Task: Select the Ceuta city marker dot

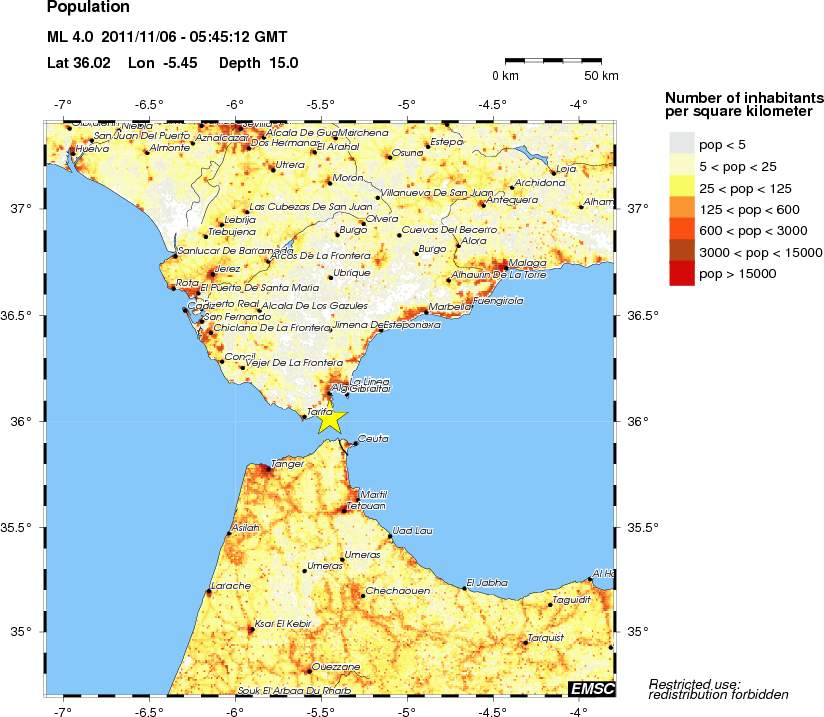Action: tap(354, 443)
